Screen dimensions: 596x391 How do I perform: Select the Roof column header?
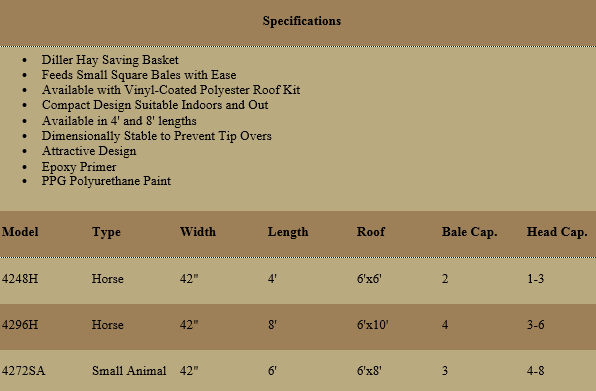[x=371, y=232]
